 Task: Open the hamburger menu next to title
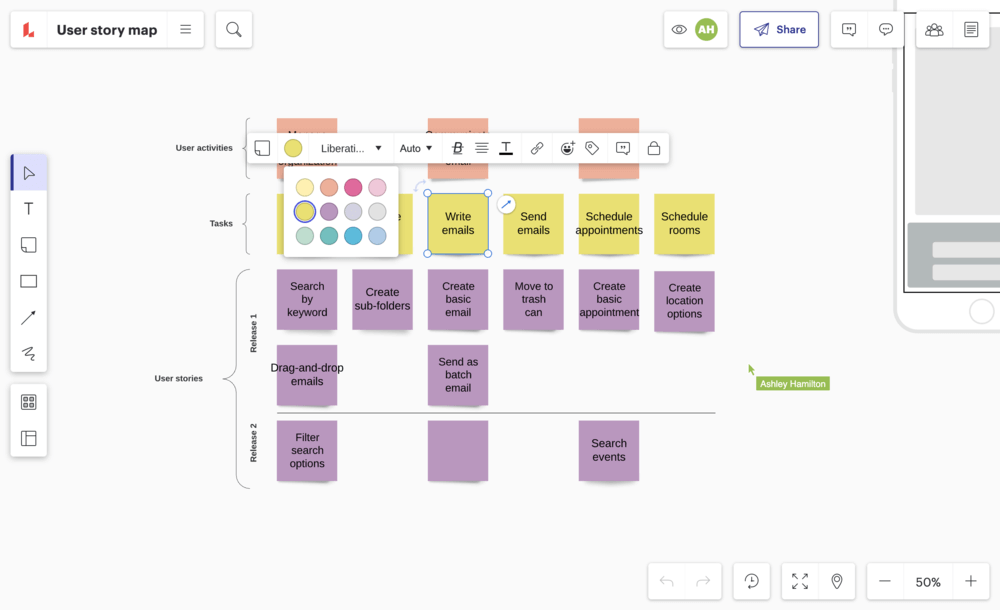click(186, 30)
